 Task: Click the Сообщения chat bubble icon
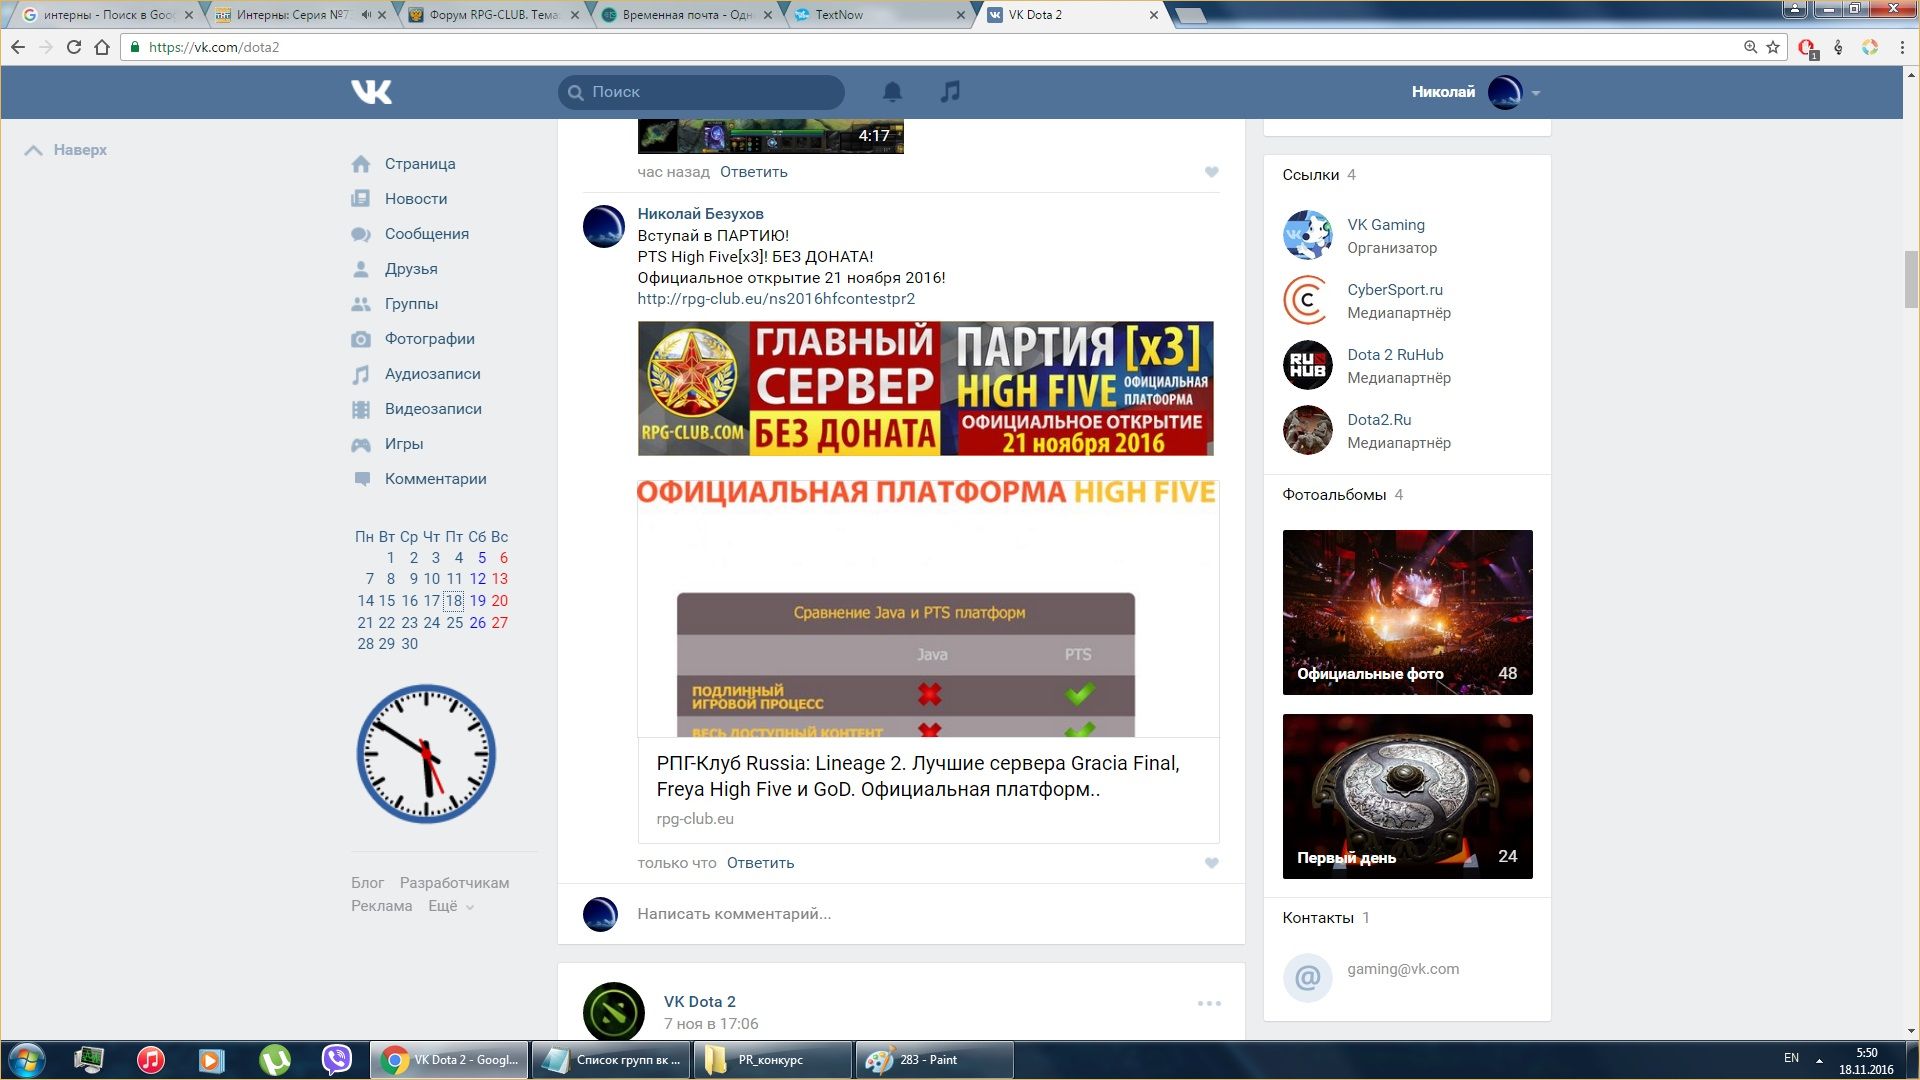361,234
